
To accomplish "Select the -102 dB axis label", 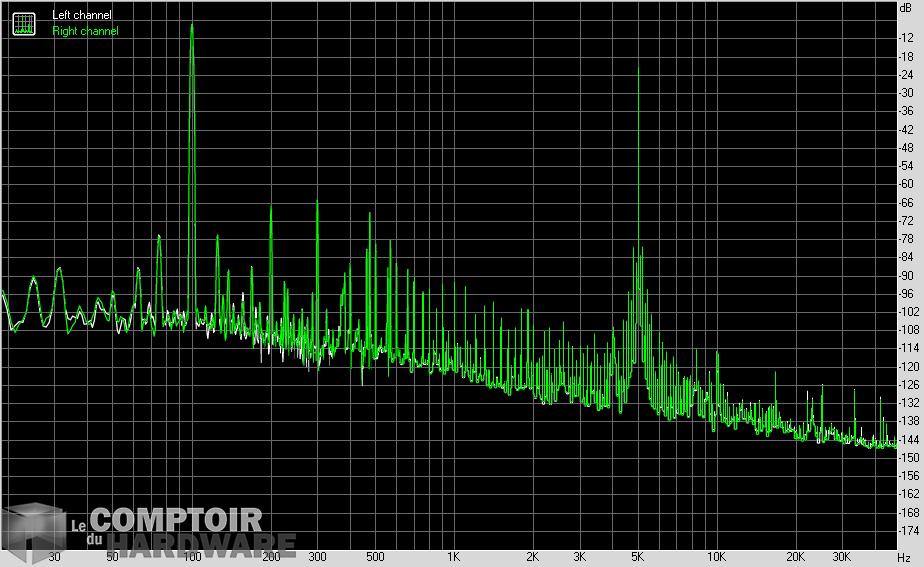I will (907, 312).
